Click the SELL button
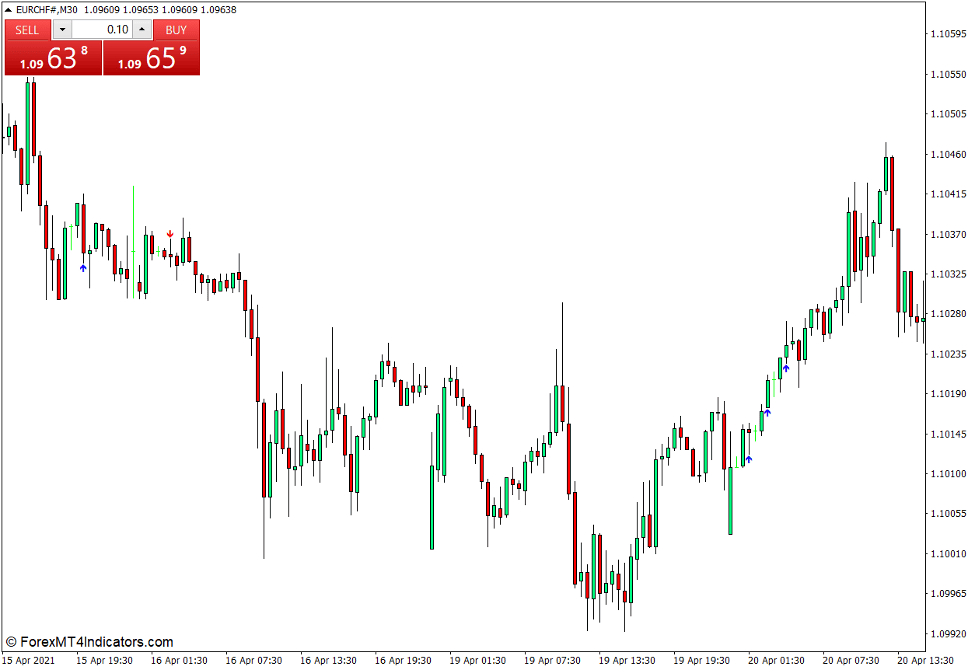This screenshot has width=977, height=670. [27, 30]
